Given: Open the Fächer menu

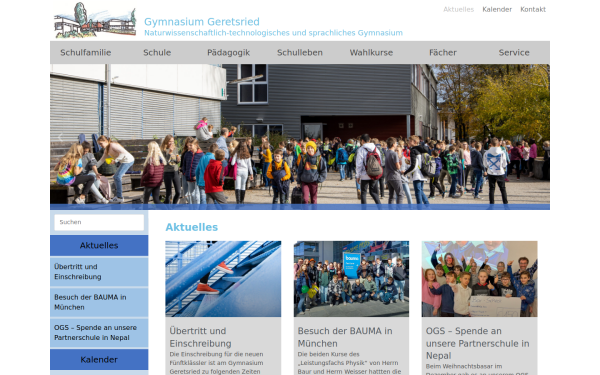Looking at the screenshot, I should 443,53.
